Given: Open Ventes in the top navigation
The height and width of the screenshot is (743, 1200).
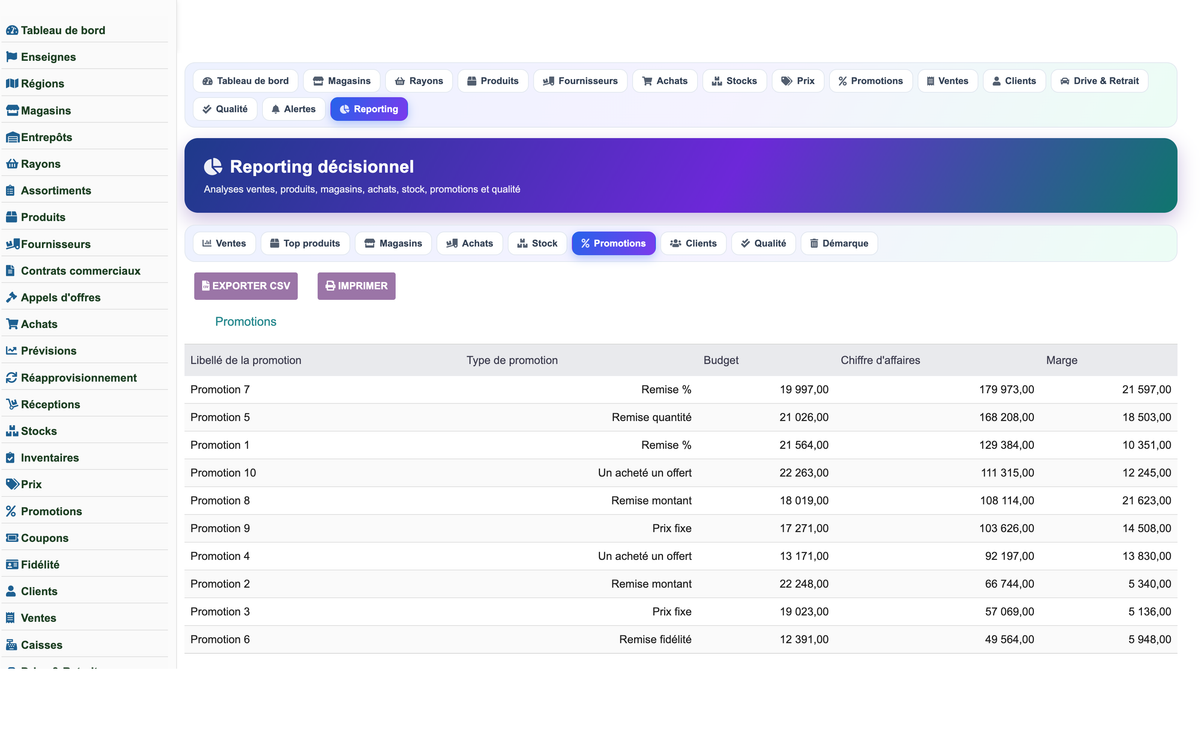Looking at the screenshot, I should tap(948, 81).
